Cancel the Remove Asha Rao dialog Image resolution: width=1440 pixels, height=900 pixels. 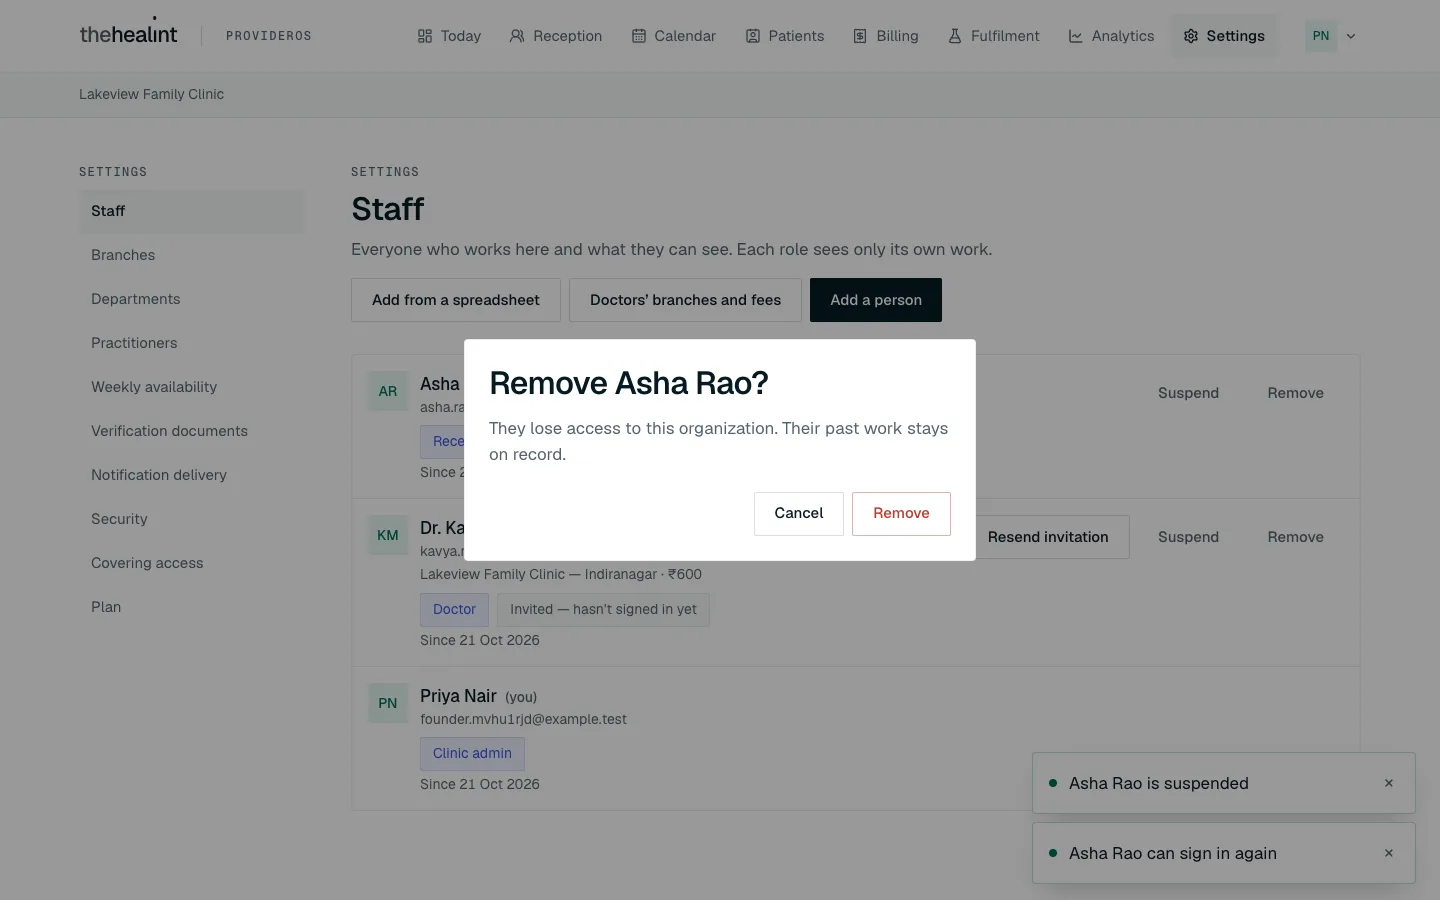[x=799, y=513]
